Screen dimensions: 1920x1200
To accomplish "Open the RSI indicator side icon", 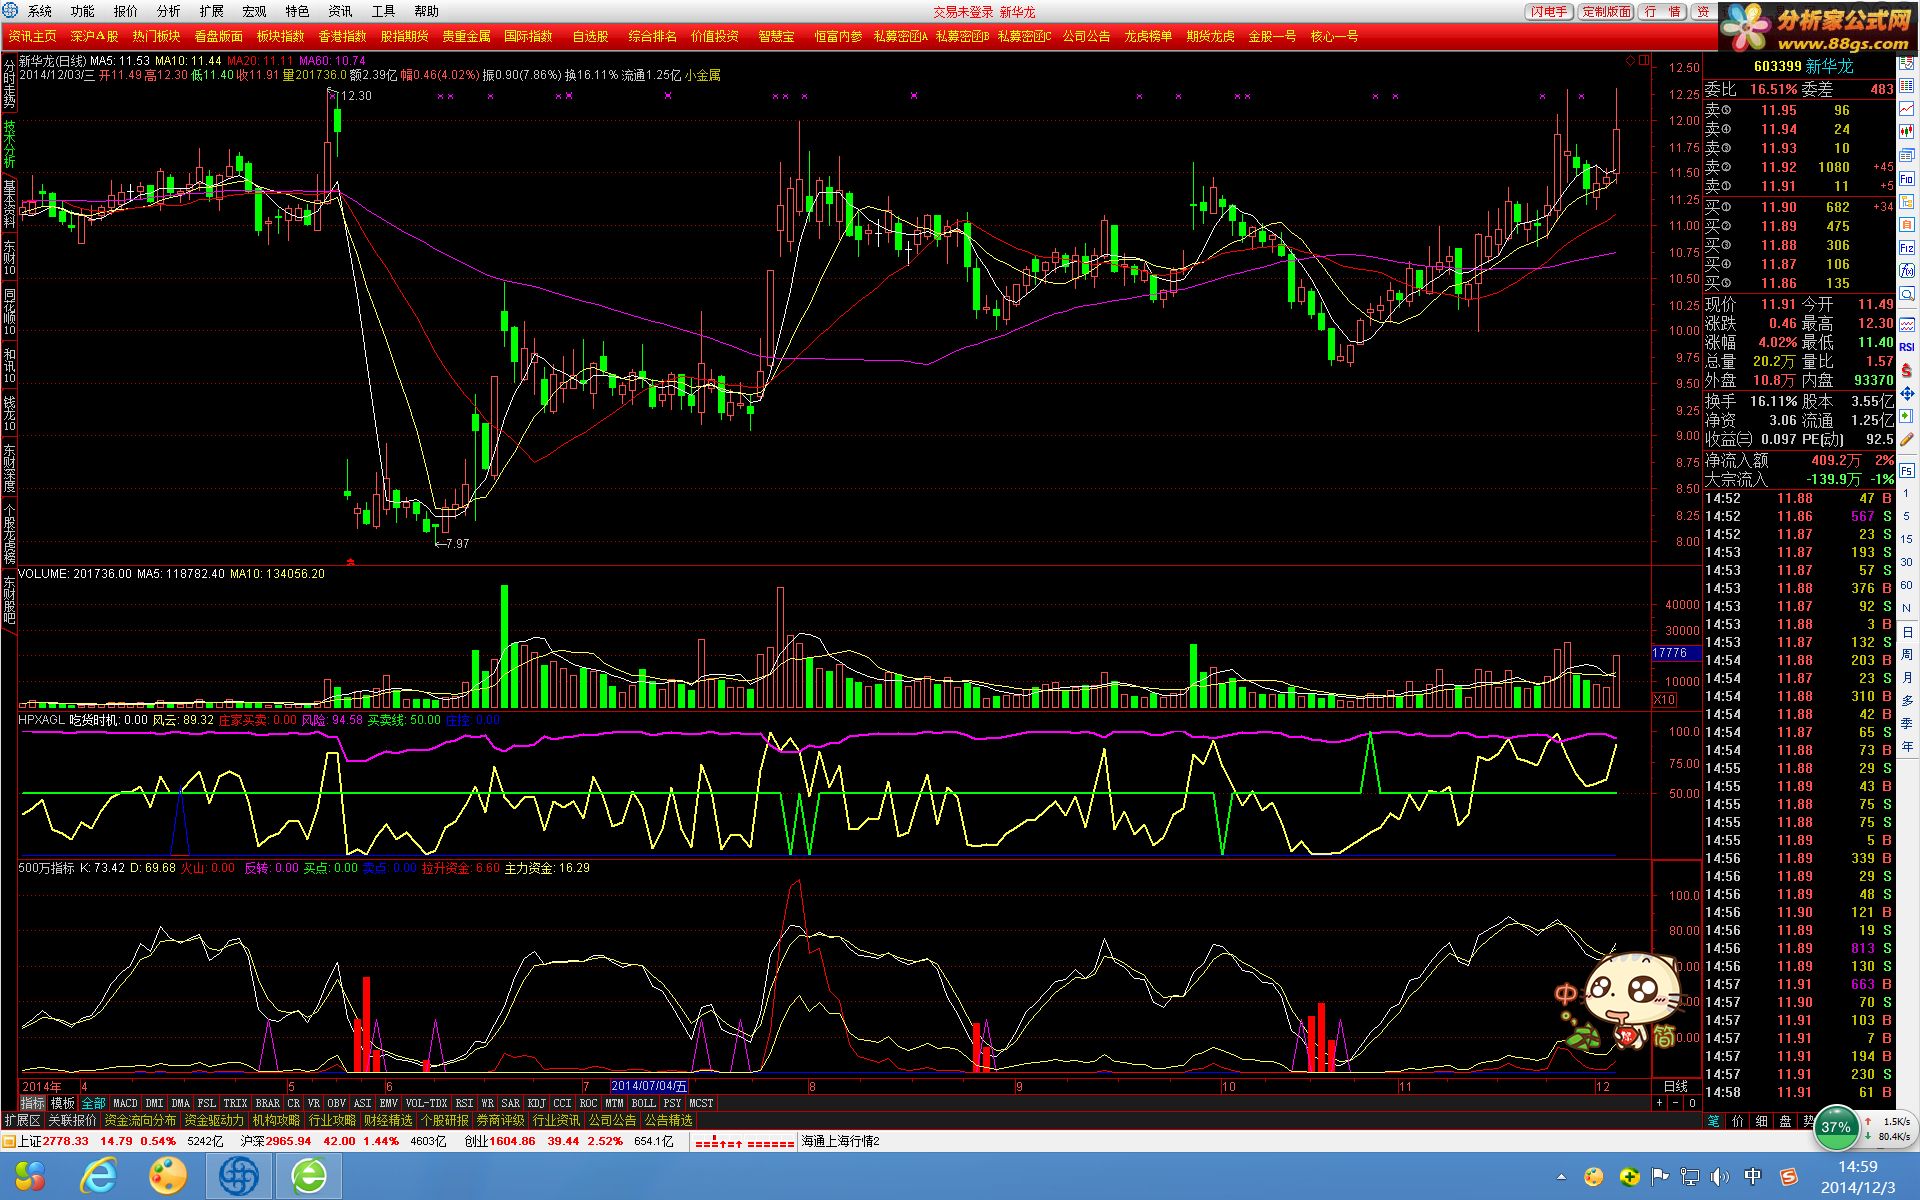I will [1906, 346].
